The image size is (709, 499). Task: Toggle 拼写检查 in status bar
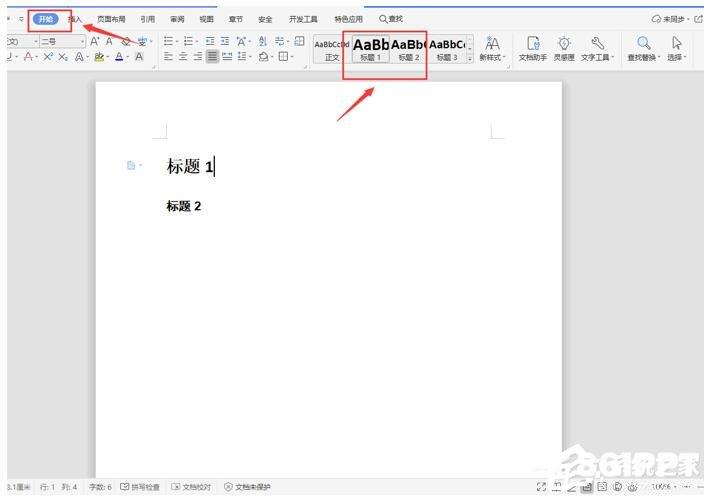click(140, 487)
